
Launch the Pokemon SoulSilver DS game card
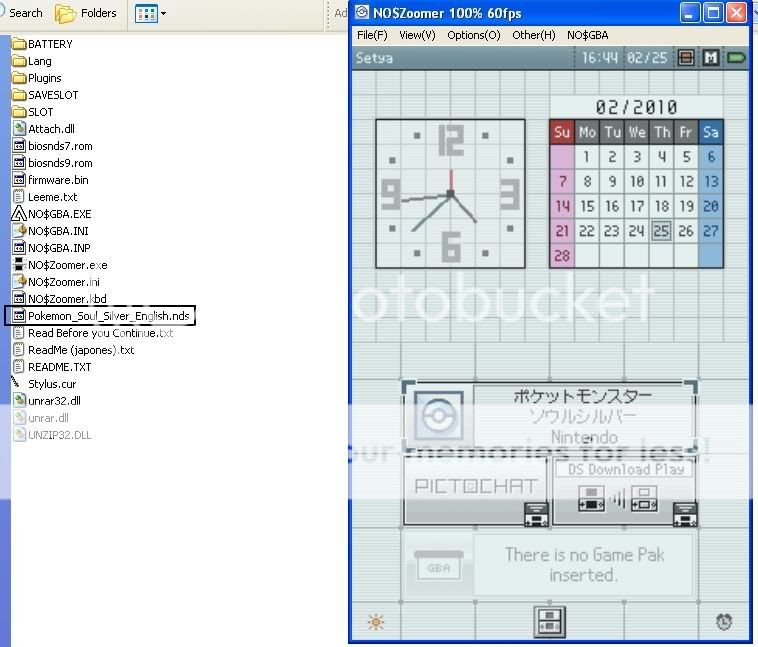click(550, 416)
